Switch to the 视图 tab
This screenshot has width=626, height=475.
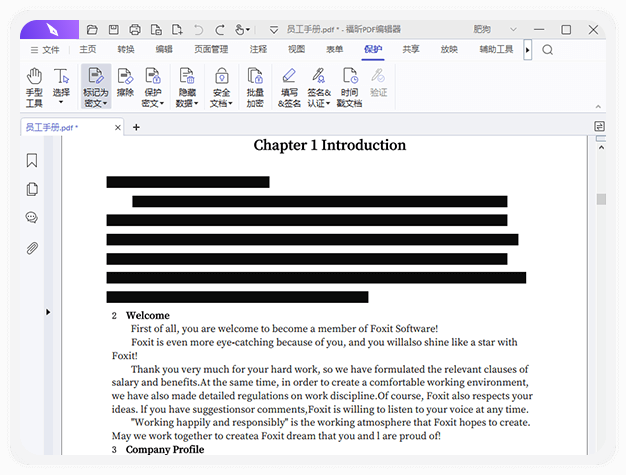[x=297, y=49]
